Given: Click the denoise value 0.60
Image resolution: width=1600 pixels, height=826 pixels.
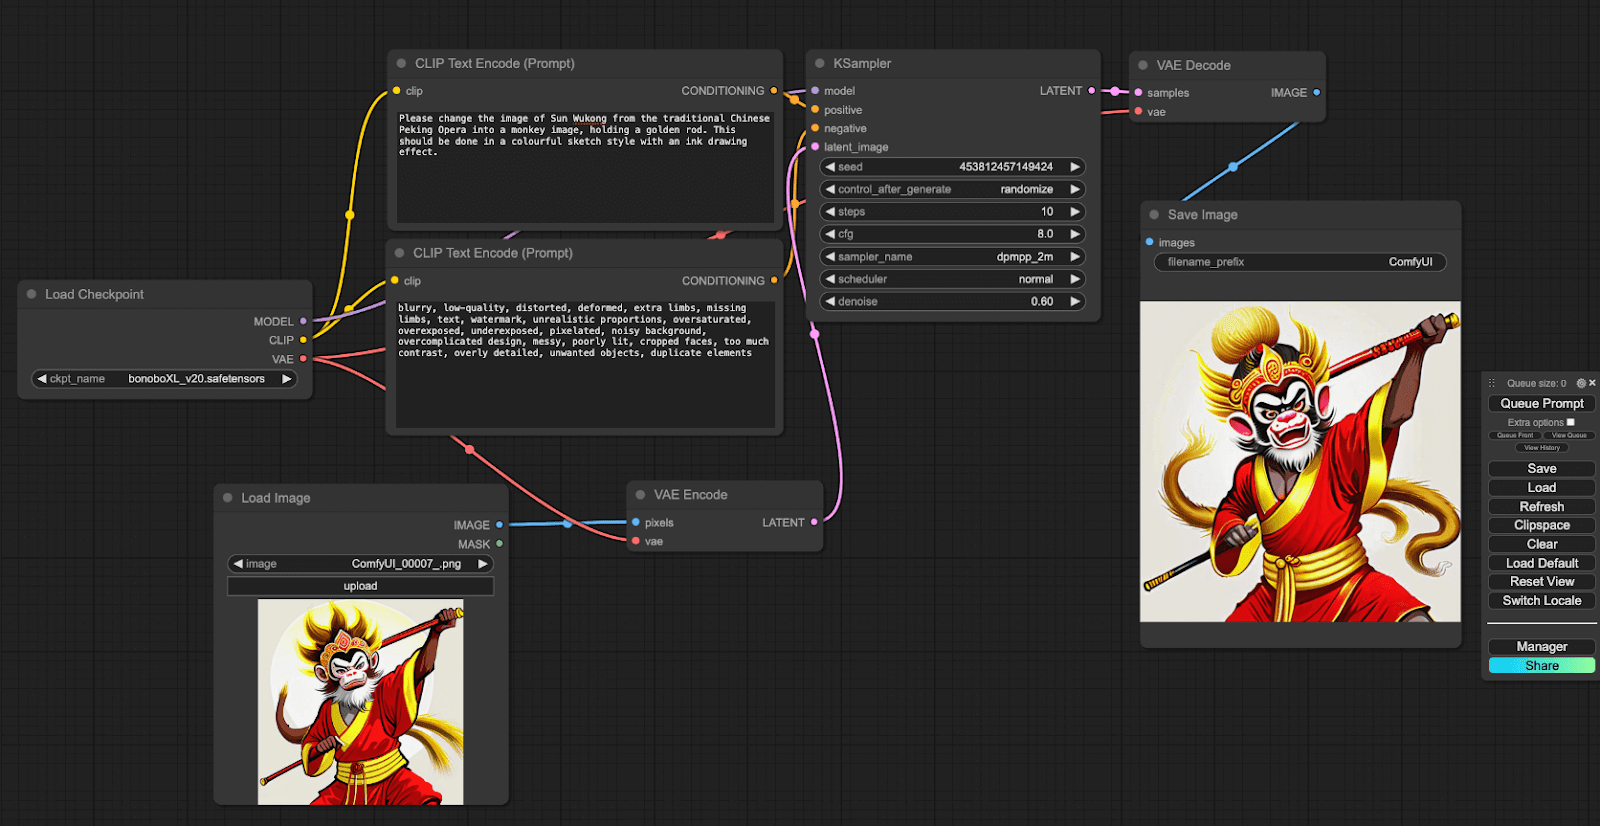Looking at the screenshot, I should pyautogui.click(x=1042, y=301).
